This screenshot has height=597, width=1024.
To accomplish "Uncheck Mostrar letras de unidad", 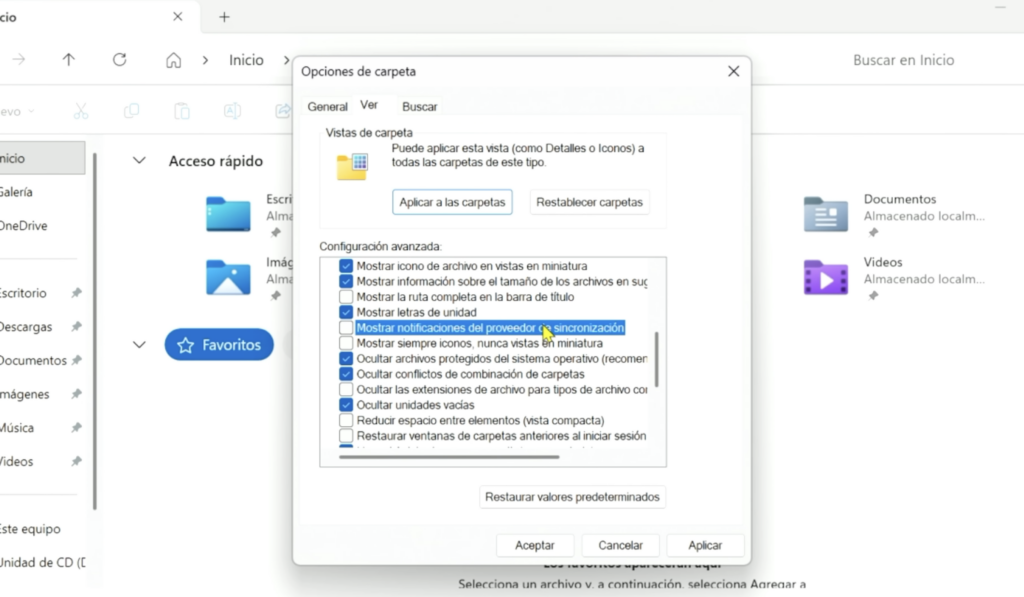I will point(346,312).
